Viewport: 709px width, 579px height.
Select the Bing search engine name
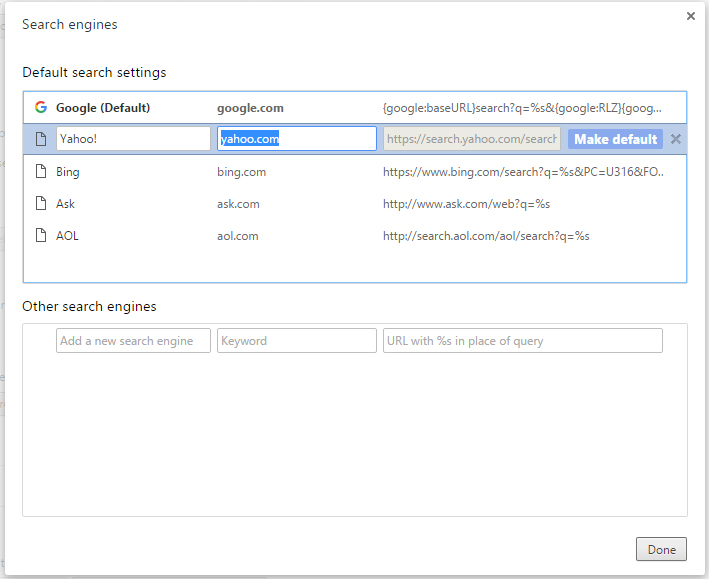[68, 172]
